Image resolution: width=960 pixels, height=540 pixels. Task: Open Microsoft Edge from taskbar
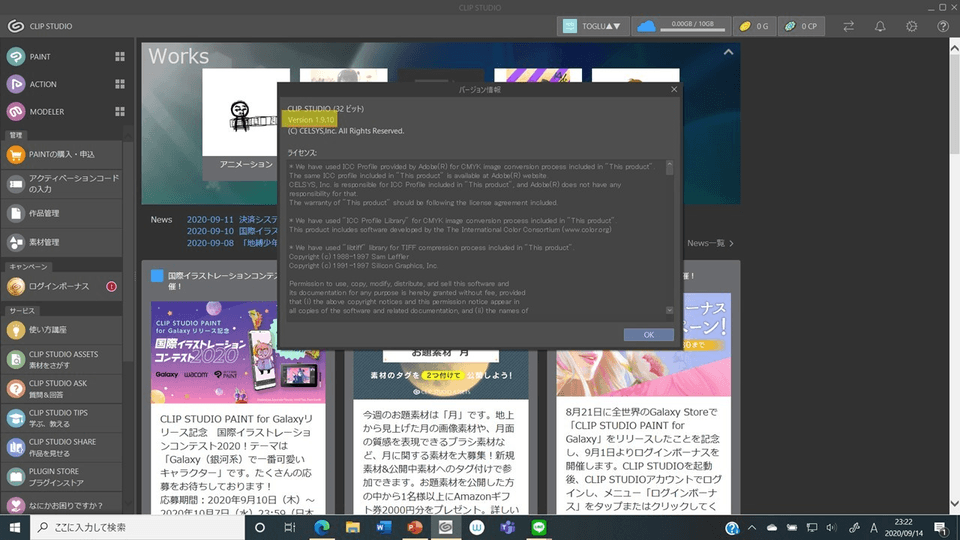(321, 527)
